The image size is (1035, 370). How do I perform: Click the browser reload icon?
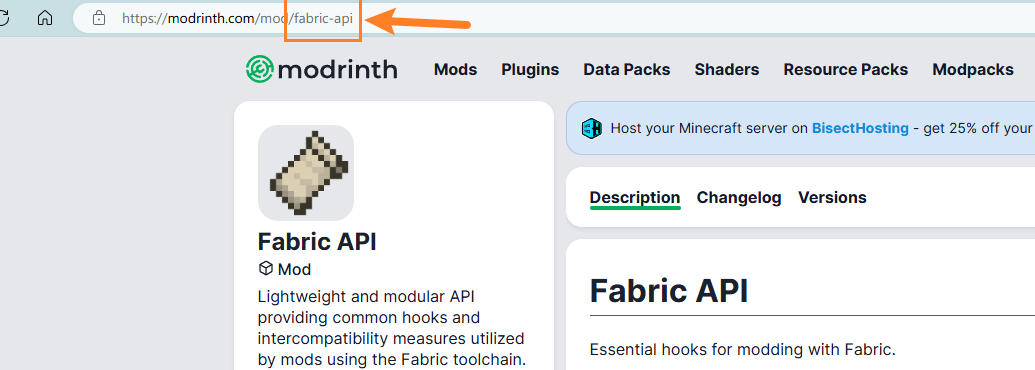tap(3, 18)
